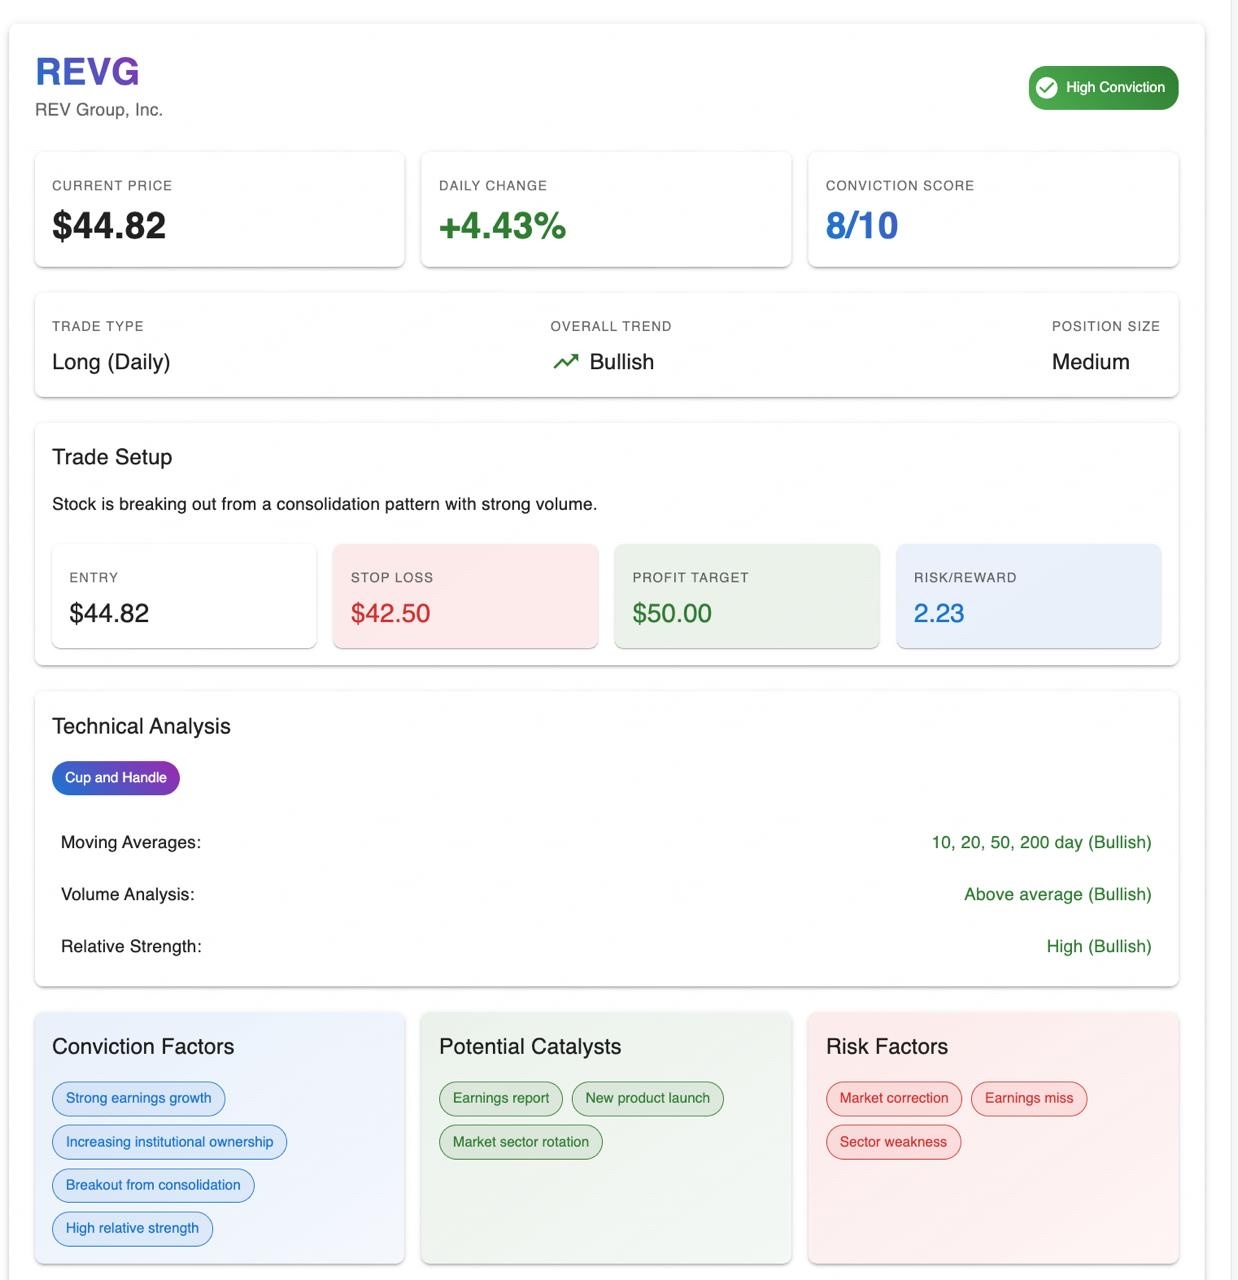
Task: Click the REV Group, Inc. company name
Action: click(99, 110)
